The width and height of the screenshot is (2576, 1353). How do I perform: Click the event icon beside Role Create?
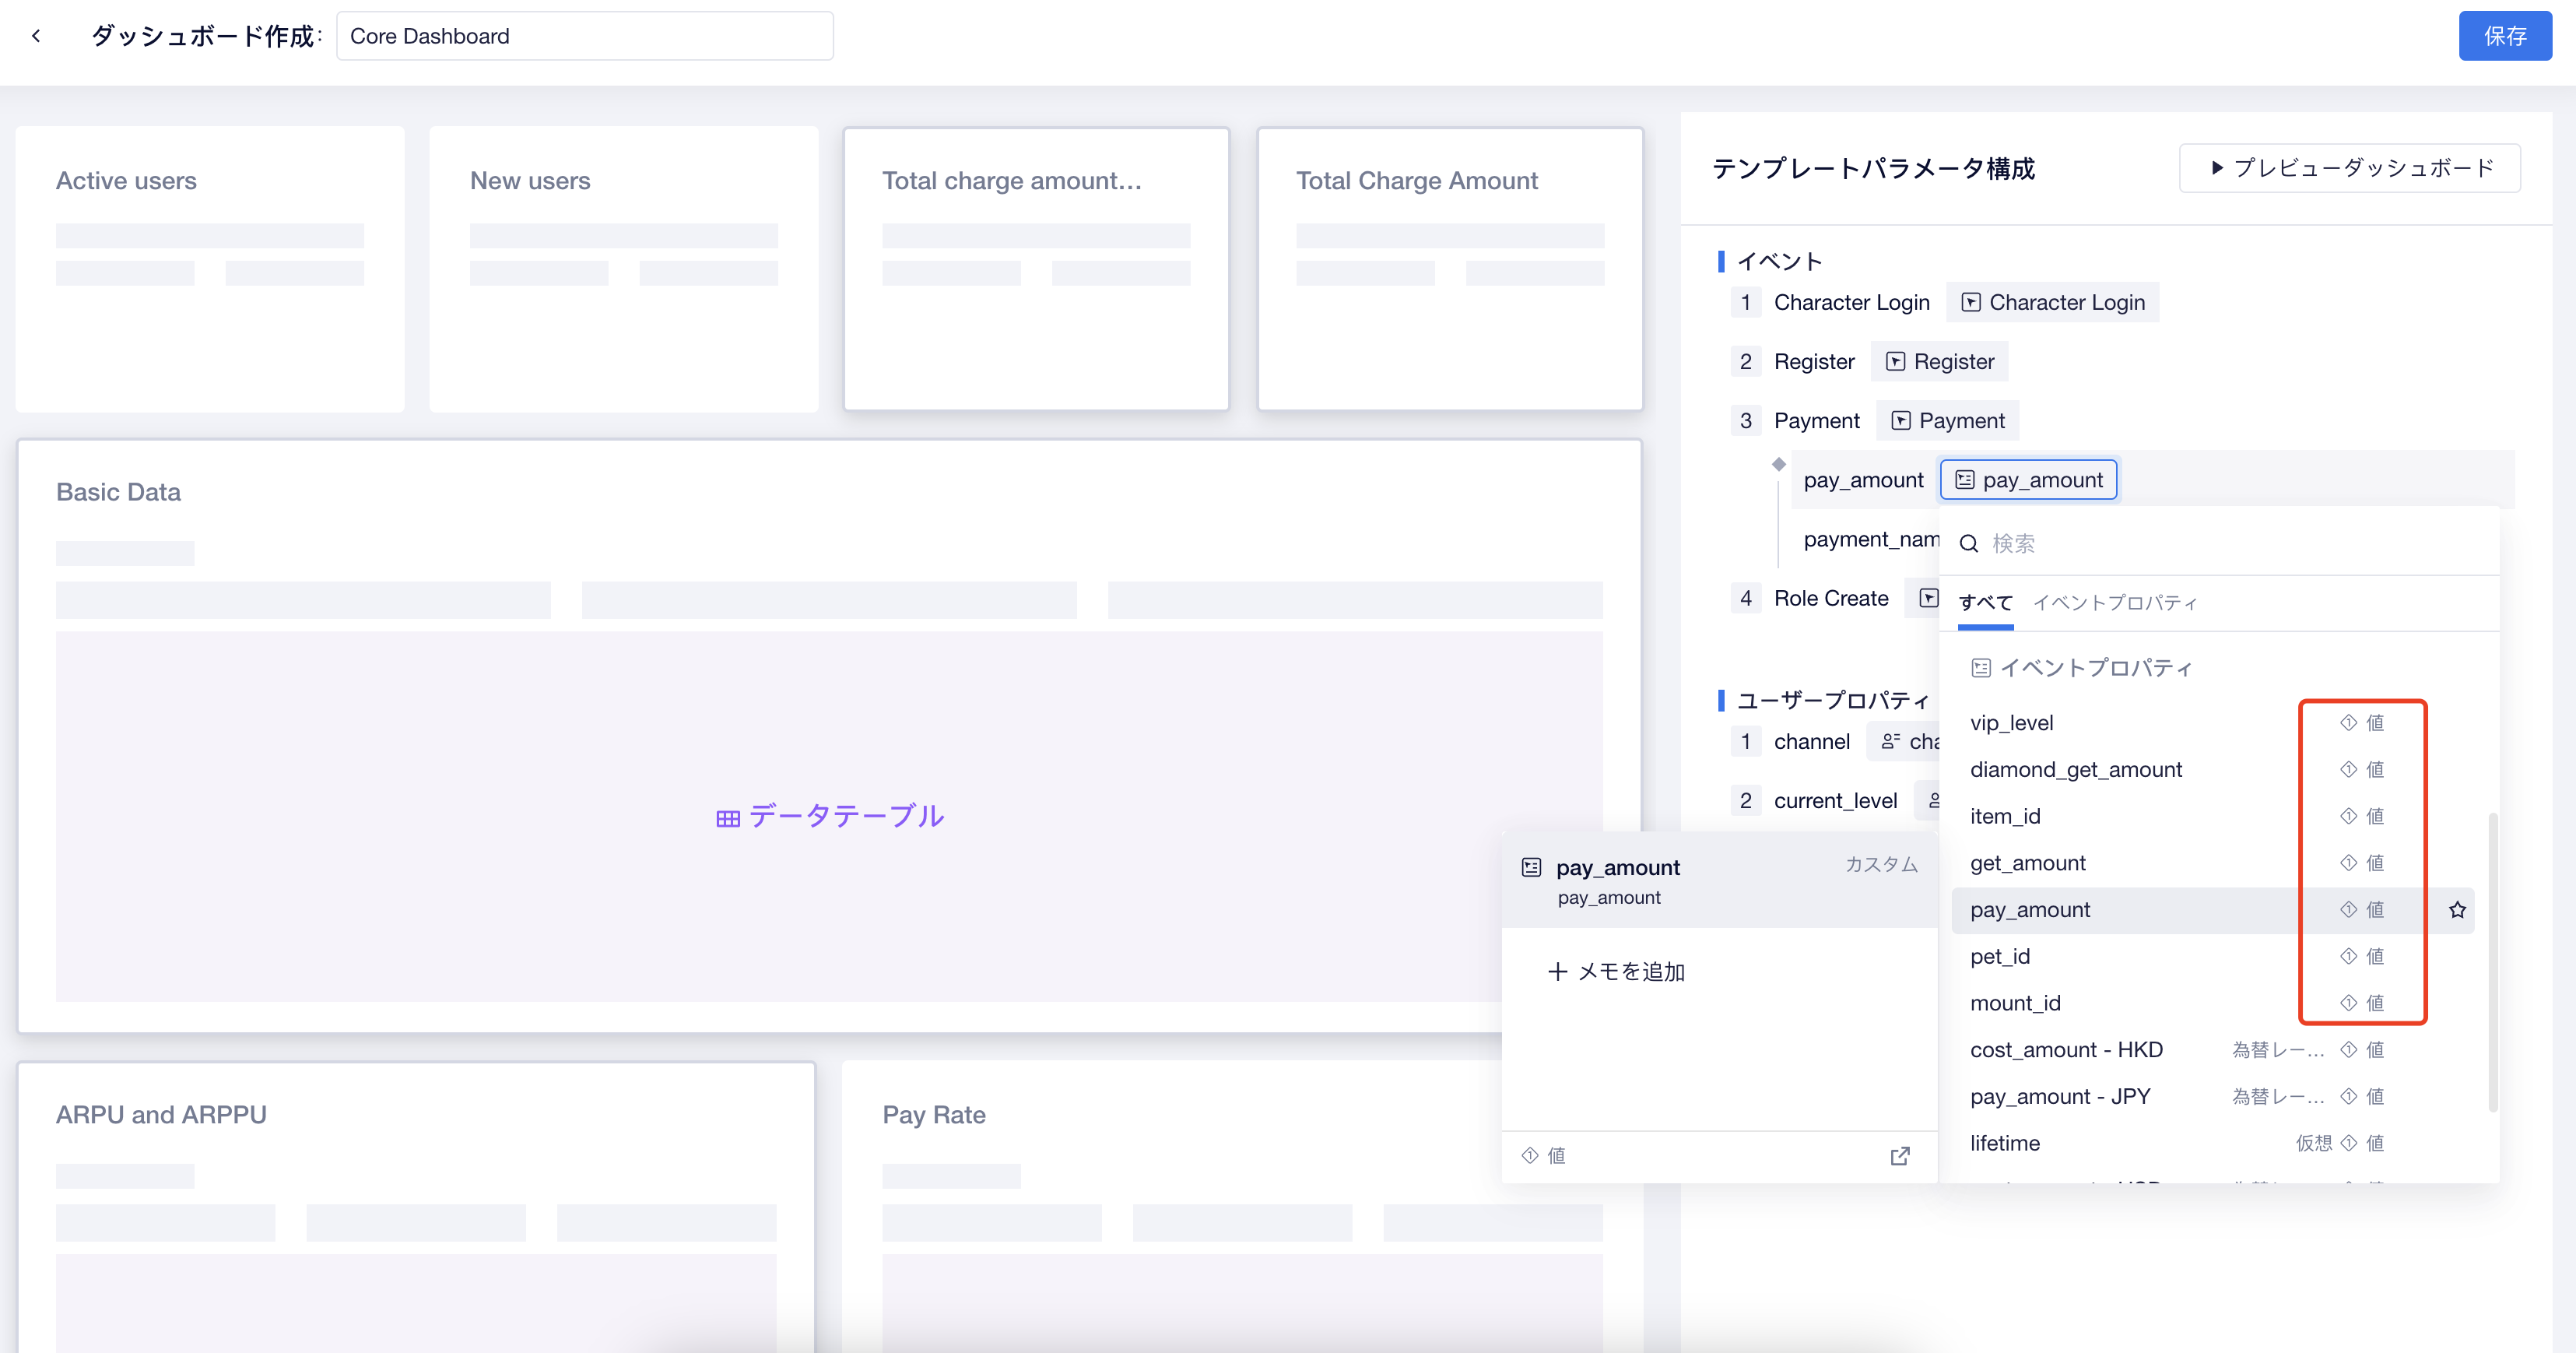[1929, 598]
